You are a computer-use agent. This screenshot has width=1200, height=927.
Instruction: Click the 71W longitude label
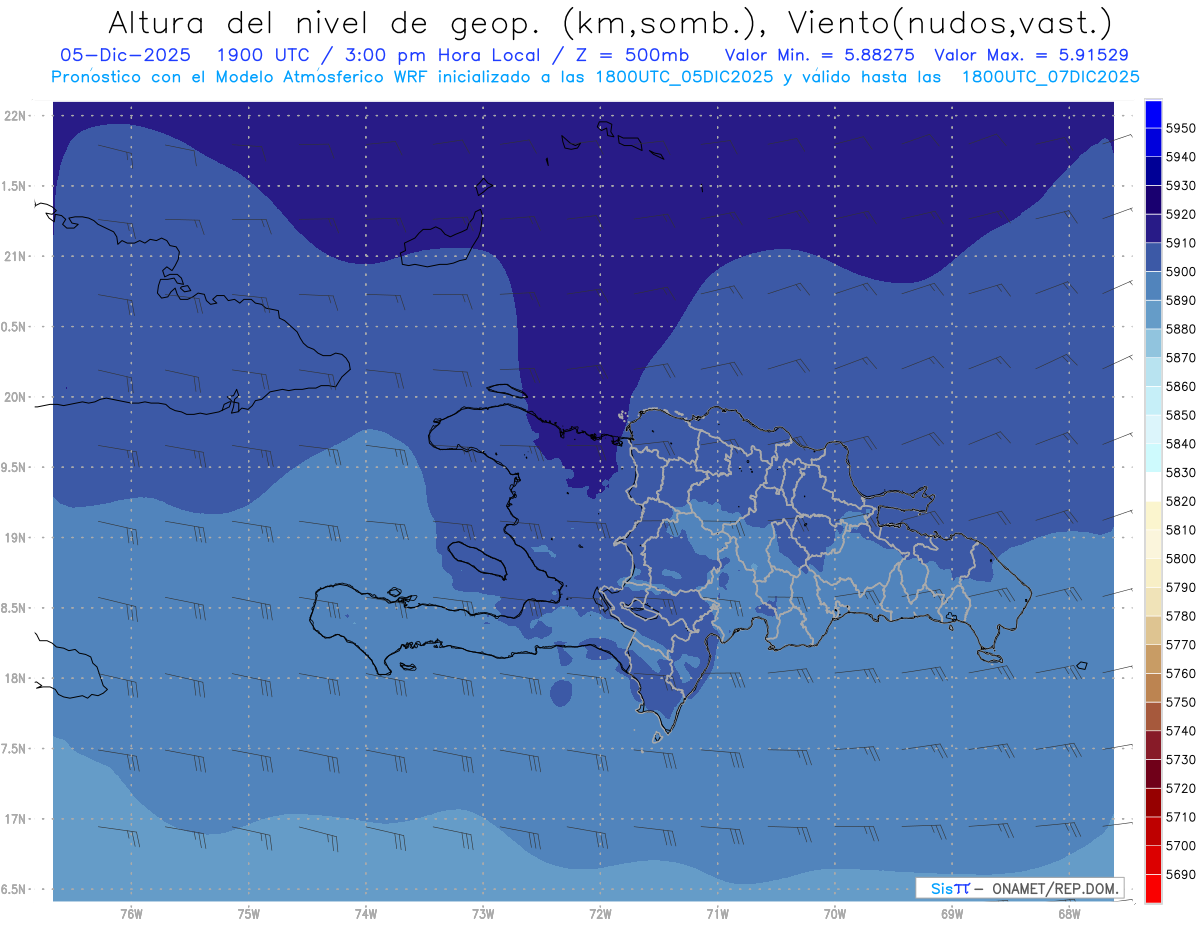pyautogui.click(x=717, y=914)
